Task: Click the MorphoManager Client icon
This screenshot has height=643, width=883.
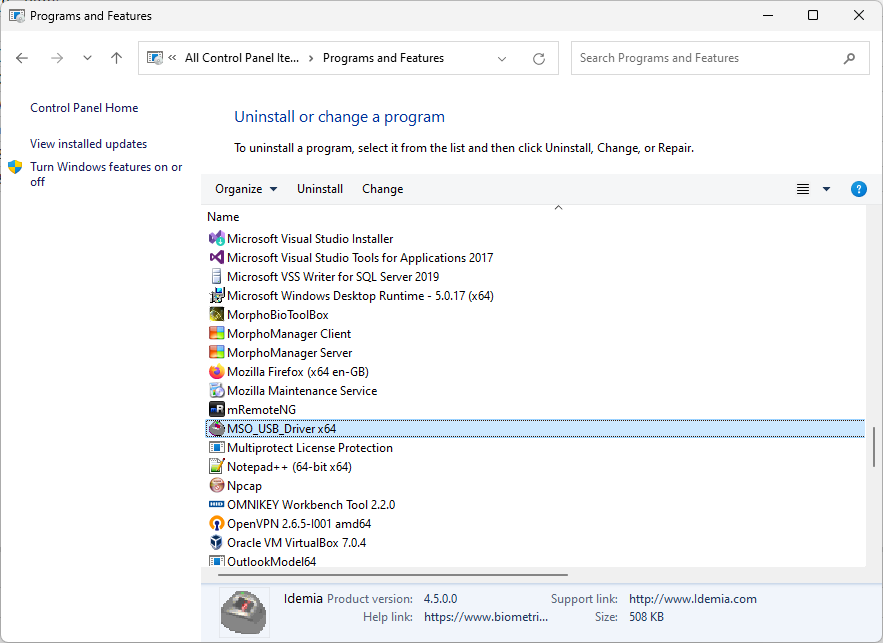Action: [217, 334]
